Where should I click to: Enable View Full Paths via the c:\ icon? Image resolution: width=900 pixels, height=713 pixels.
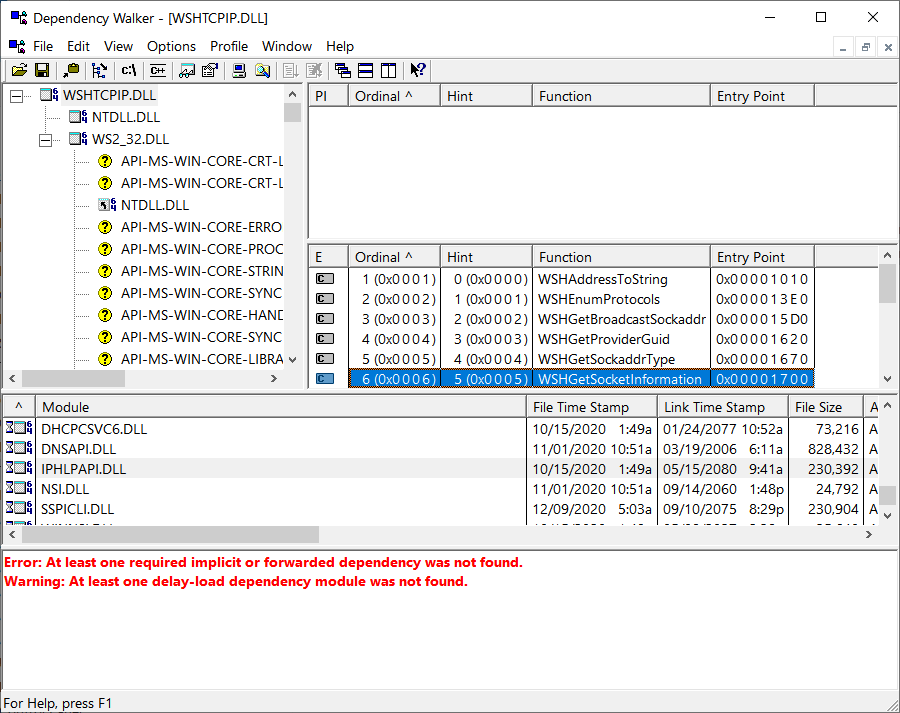point(127,70)
